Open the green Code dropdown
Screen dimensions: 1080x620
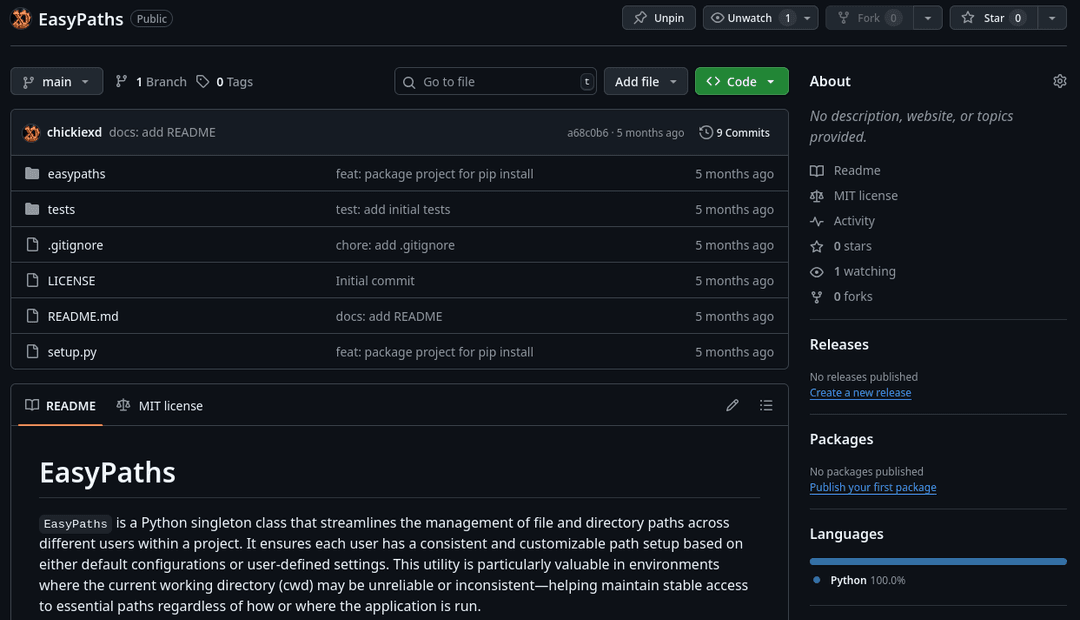pos(742,81)
